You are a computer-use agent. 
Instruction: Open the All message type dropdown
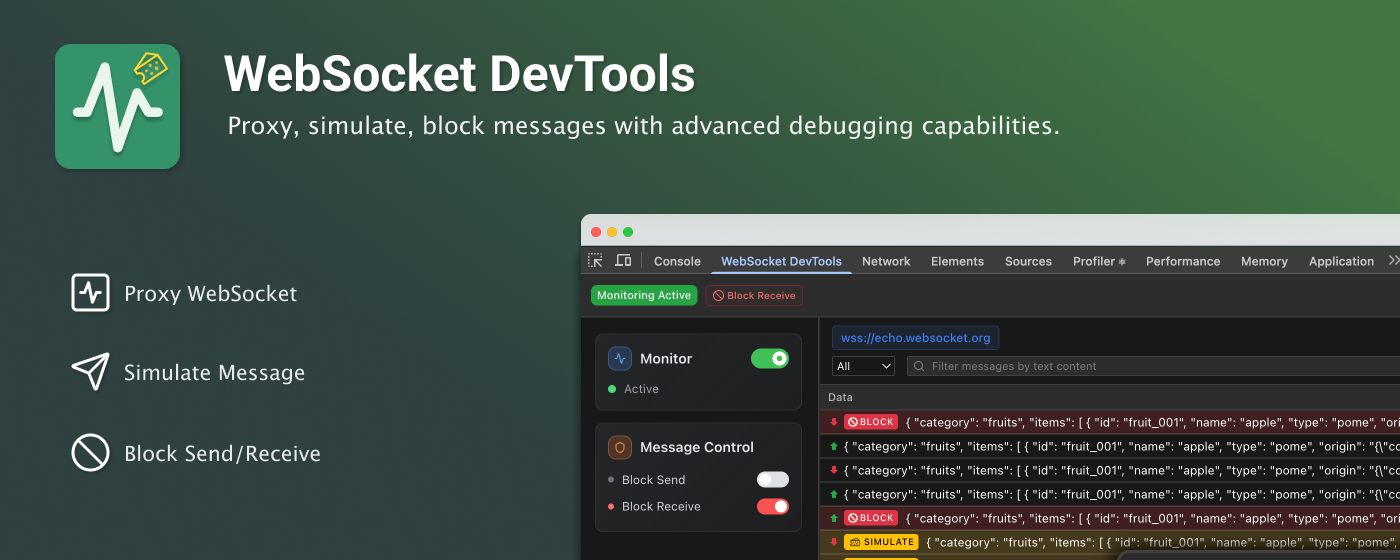(863, 366)
